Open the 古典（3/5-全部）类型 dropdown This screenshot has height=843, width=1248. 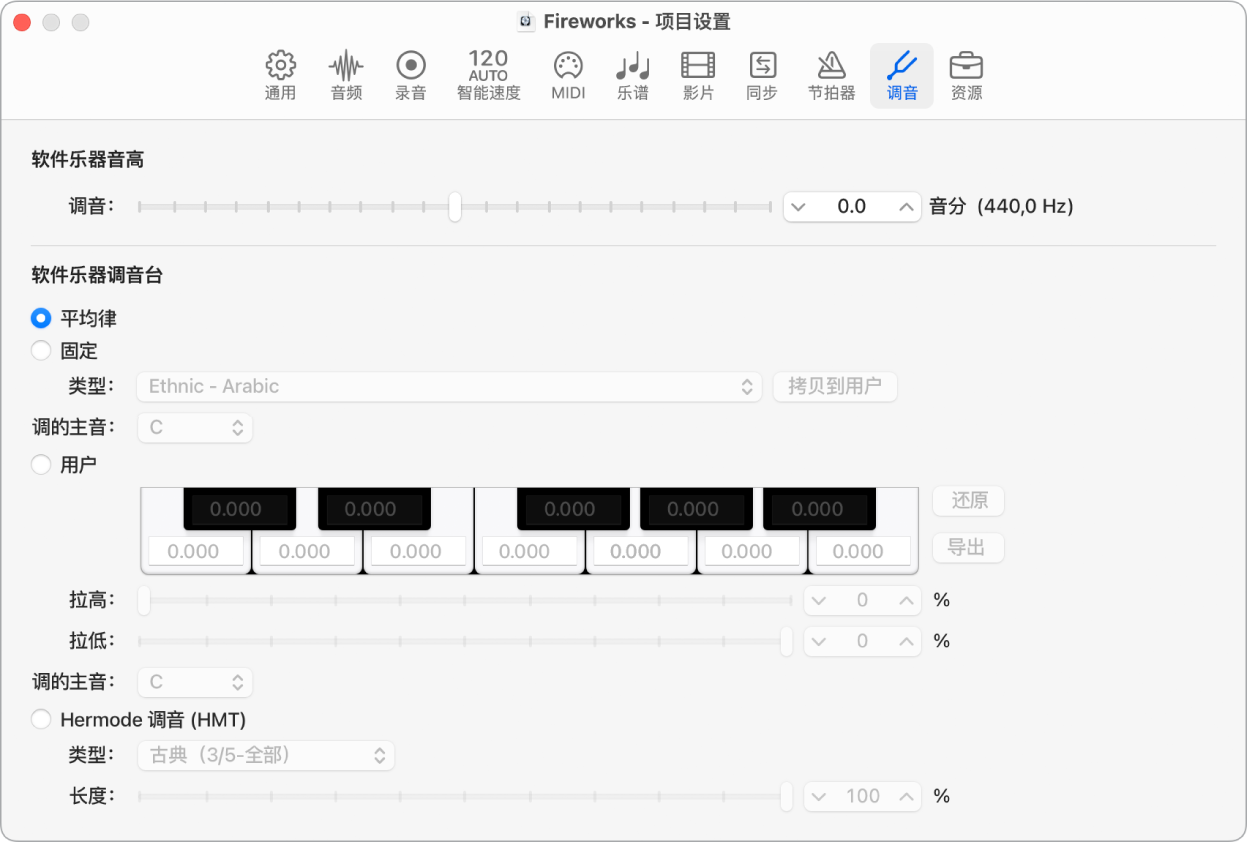265,755
